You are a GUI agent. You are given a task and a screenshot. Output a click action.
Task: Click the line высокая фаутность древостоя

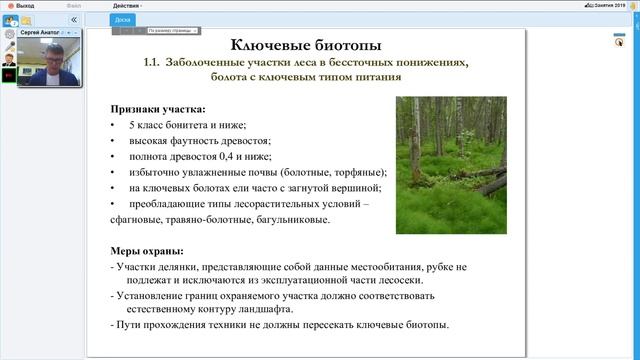pos(200,141)
